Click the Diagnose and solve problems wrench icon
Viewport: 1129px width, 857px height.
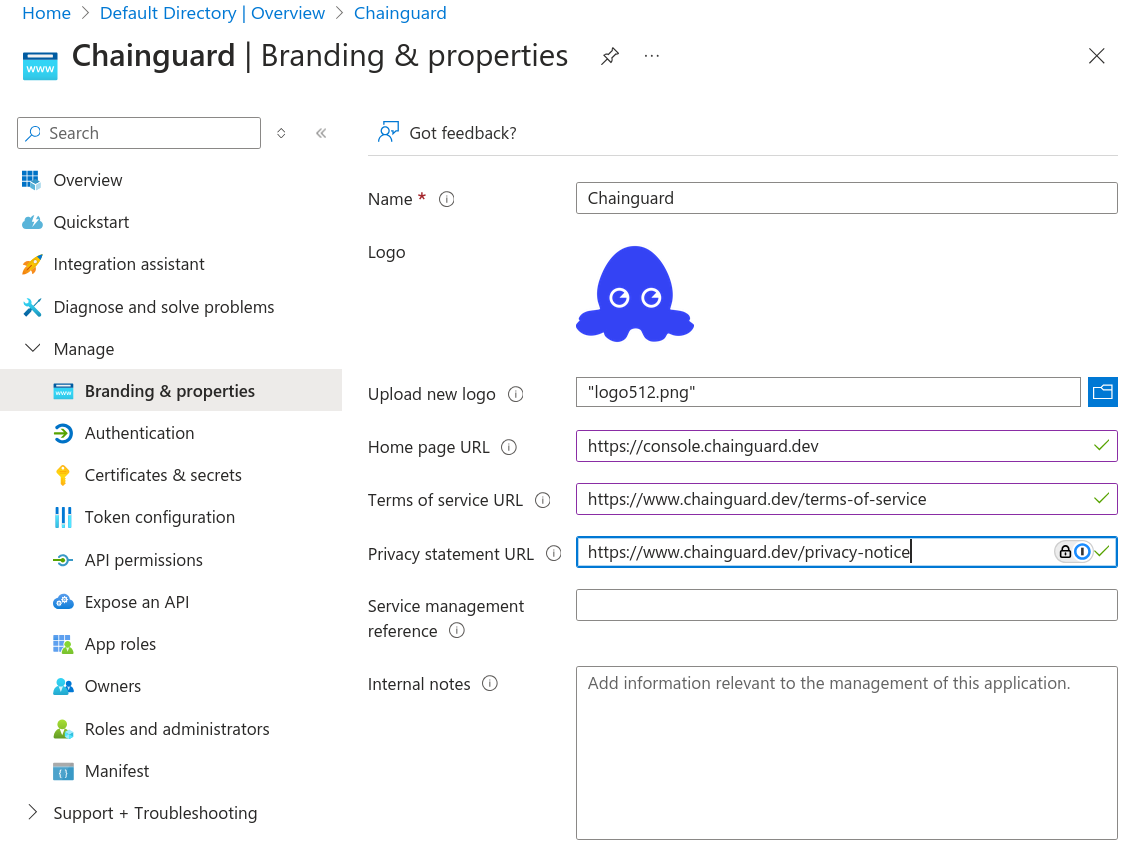tap(31, 306)
